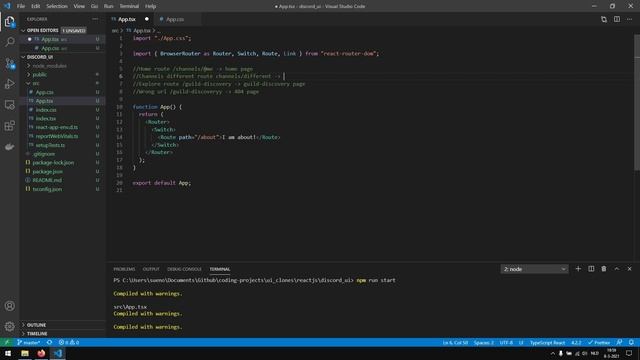Open the View menu
Screen dimensions: 640x360
(x=79, y=6)
